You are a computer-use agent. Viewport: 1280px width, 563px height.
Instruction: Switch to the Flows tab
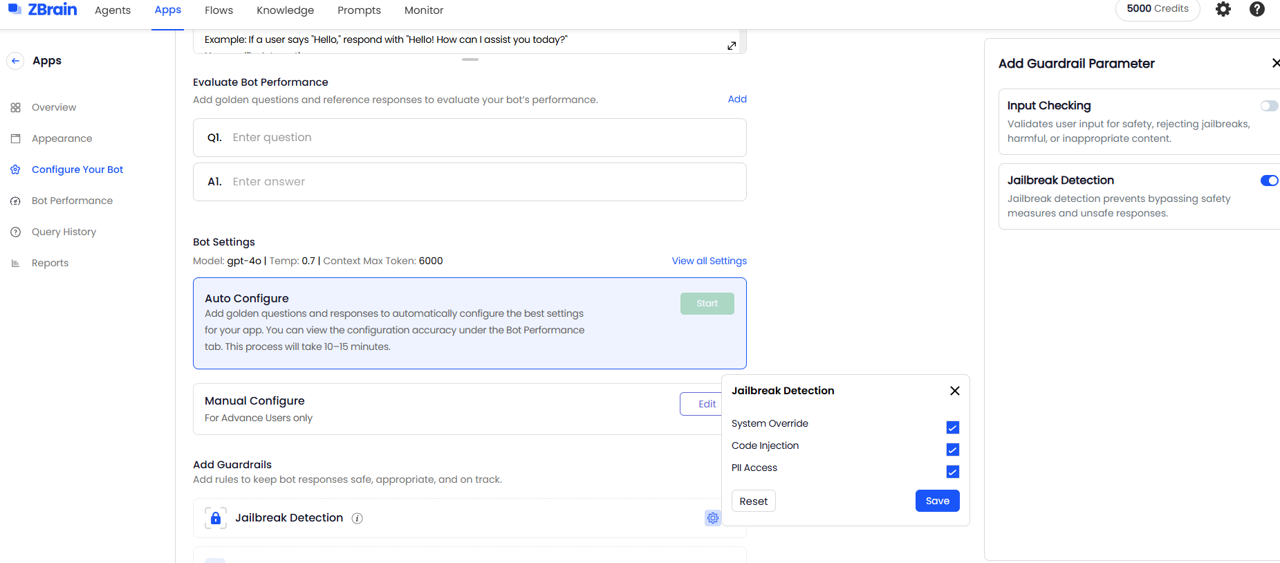218,11
